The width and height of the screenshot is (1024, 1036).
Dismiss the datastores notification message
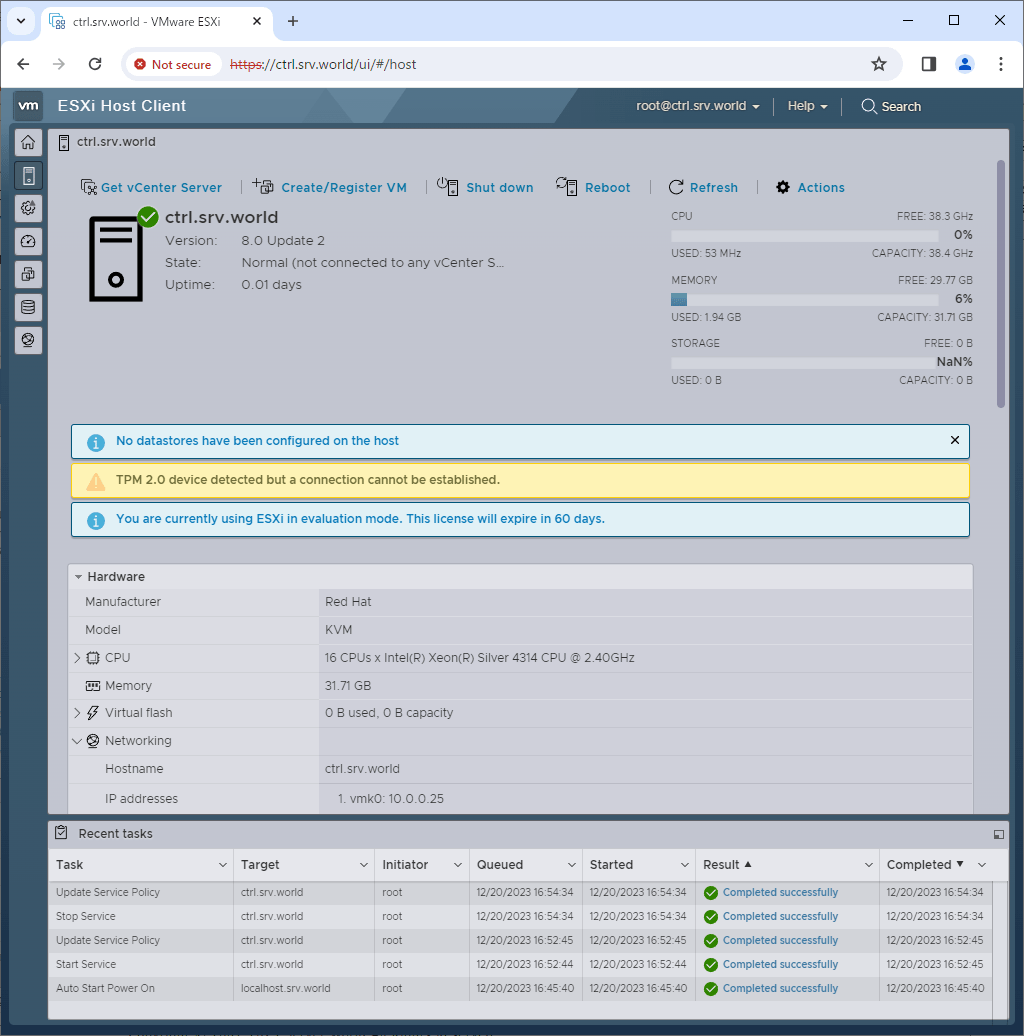954,440
